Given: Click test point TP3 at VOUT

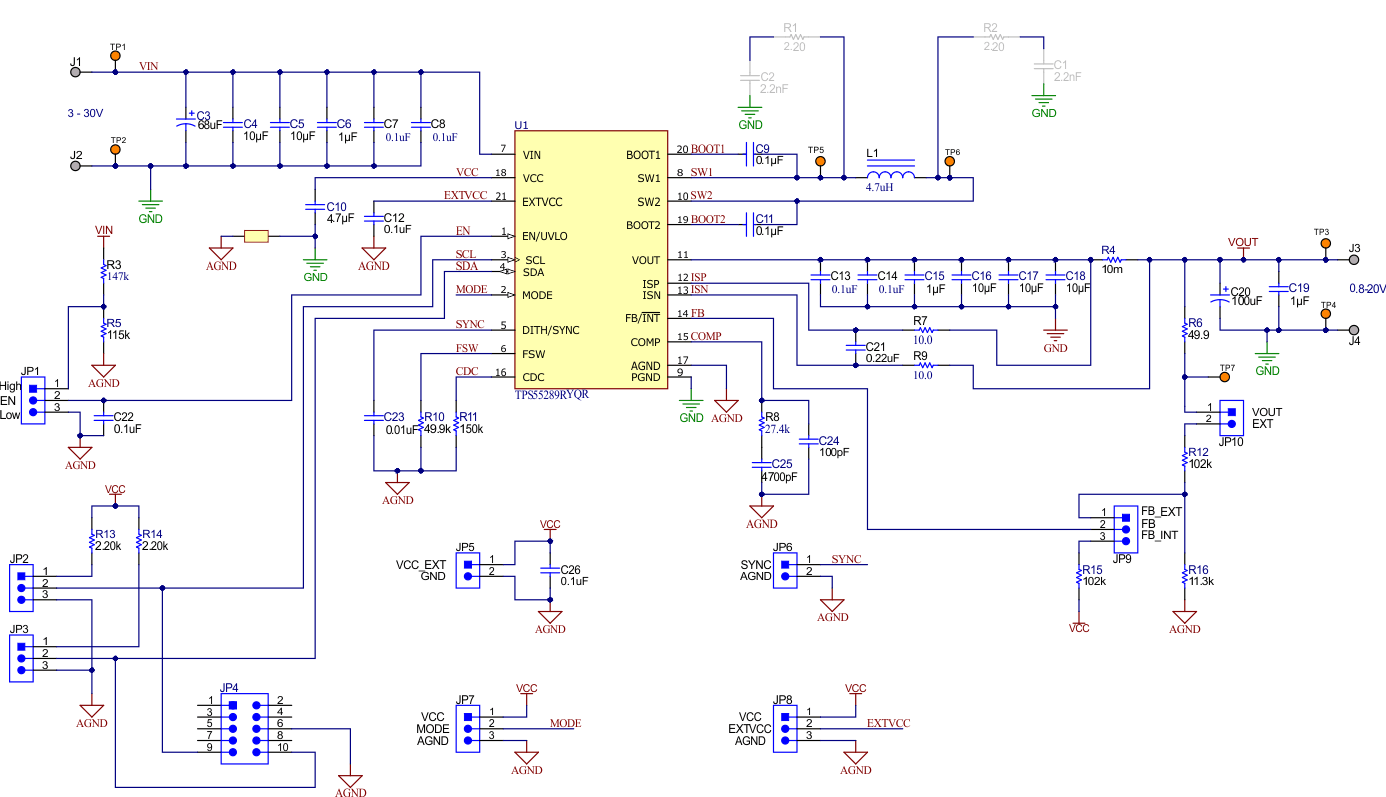Looking at the screenshot, I should 1324,243.
